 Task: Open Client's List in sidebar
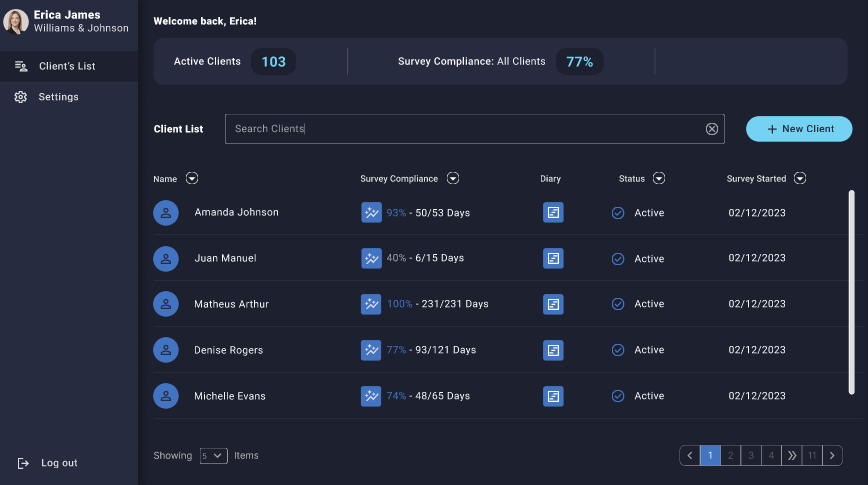69,66
